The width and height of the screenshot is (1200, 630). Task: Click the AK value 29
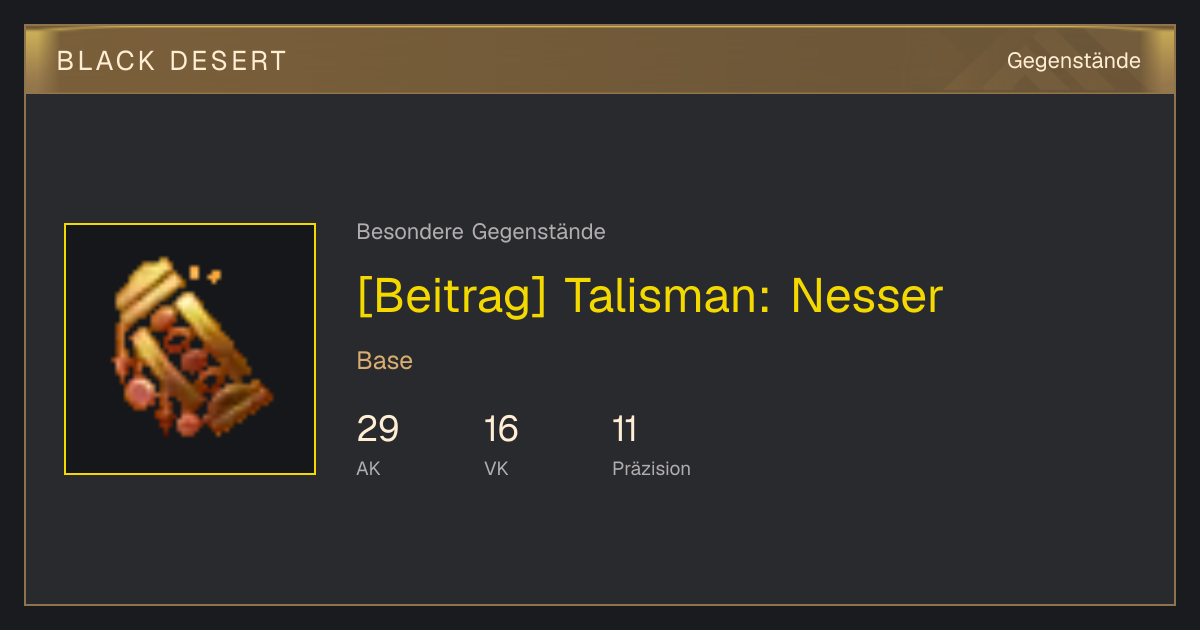point(378,429)
